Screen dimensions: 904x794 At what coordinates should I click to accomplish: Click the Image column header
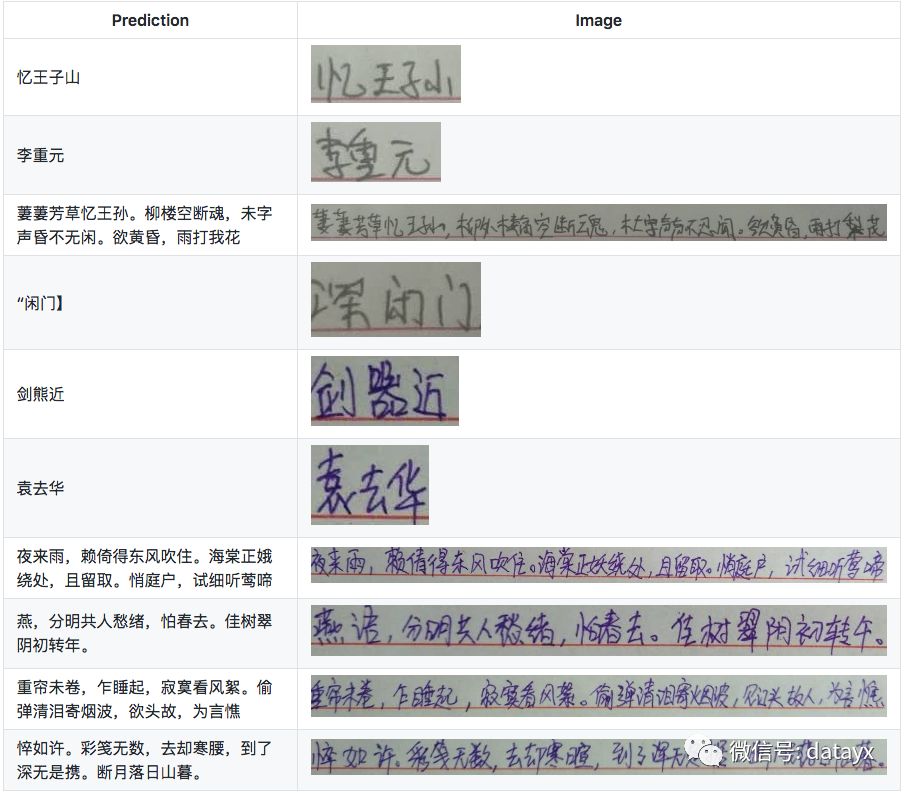[x=598, y=20]
